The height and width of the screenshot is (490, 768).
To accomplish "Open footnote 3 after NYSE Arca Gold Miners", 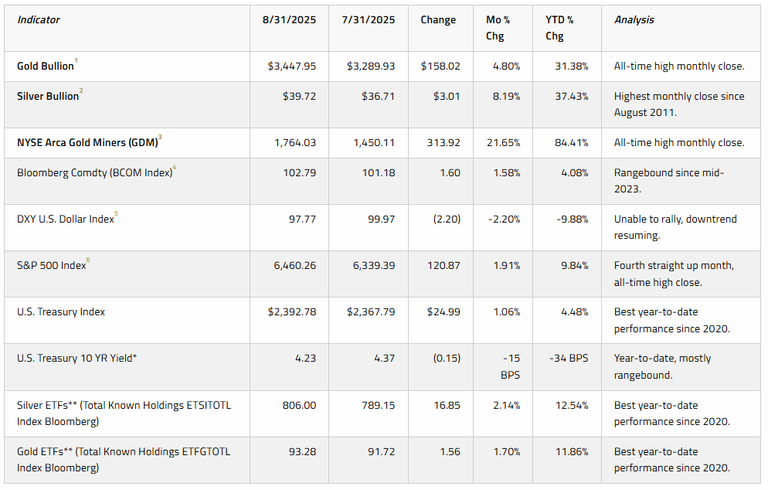I will click(160, 138).
